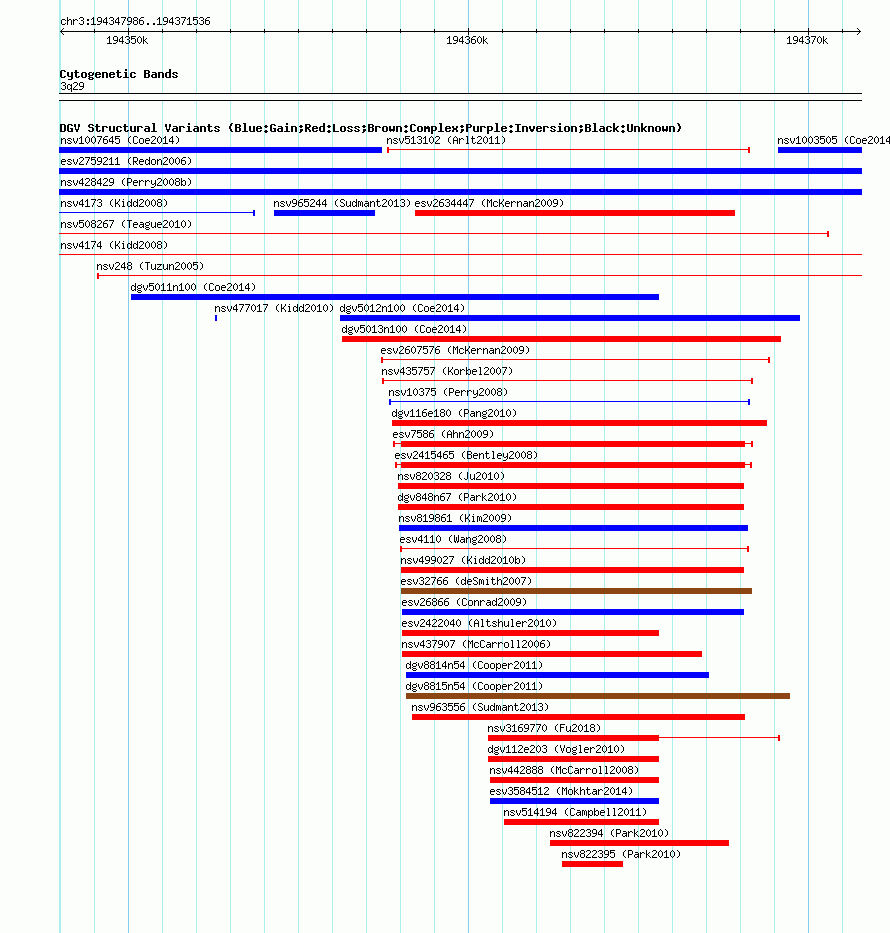
Task: Click esv2607576 (McKernan2009) label
Action: click(x=455, y=350)
